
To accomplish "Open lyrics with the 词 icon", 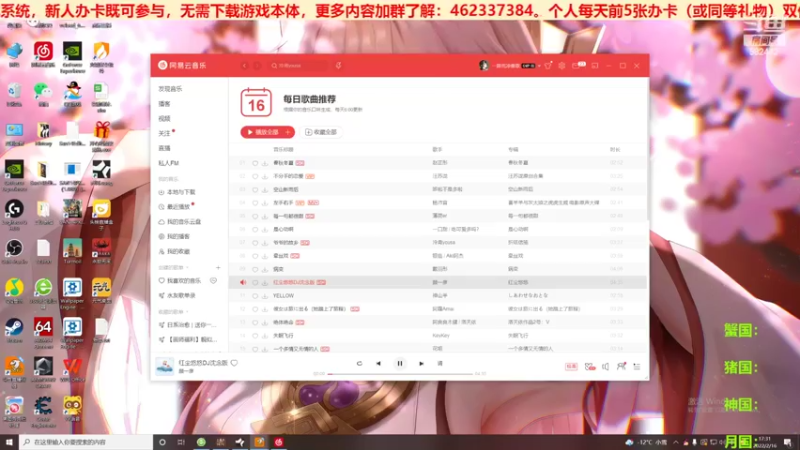I will click(440, 364).
